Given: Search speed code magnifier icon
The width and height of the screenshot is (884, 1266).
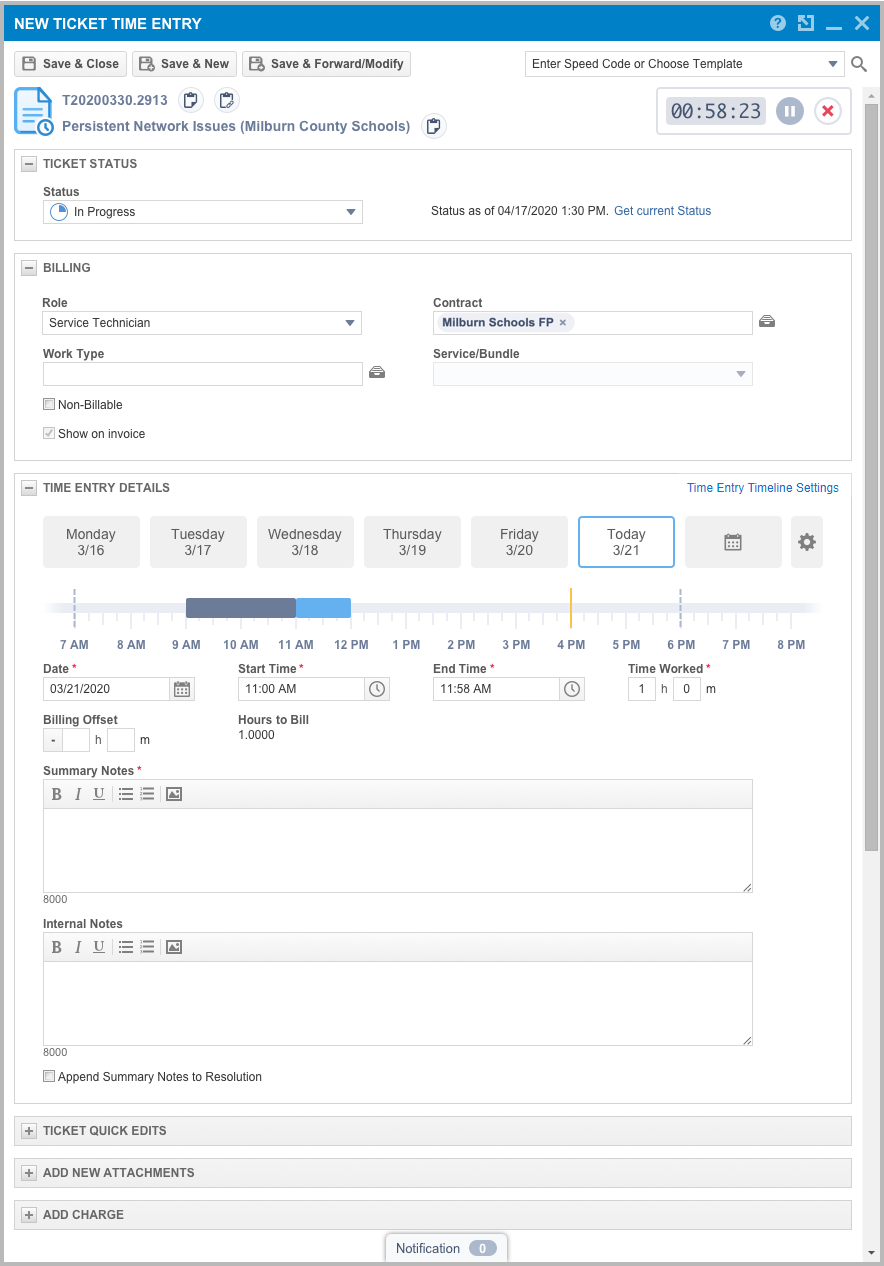Looking at the screenshot, I should 859,64.
